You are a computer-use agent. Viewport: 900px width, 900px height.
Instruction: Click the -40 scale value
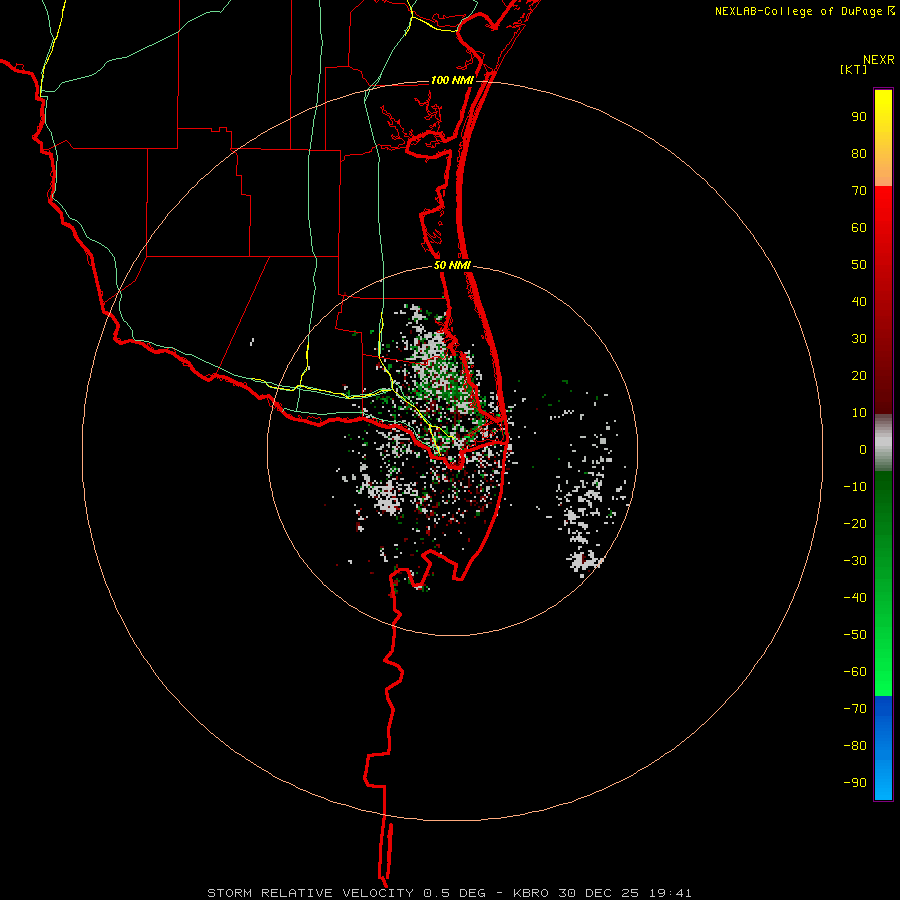tap(855, 598)
